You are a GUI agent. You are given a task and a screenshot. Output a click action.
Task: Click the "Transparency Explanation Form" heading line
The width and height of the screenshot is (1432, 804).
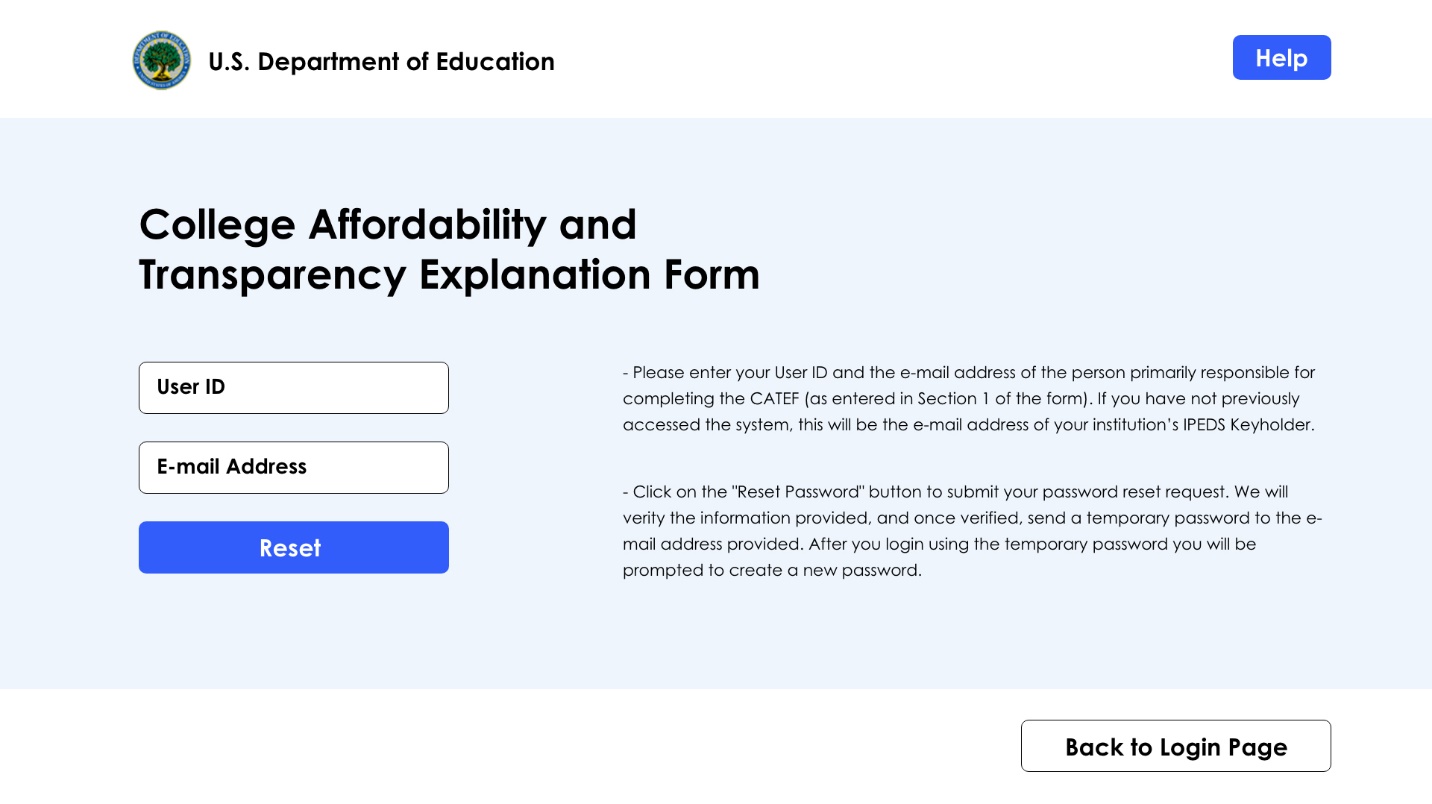point(449,275)
